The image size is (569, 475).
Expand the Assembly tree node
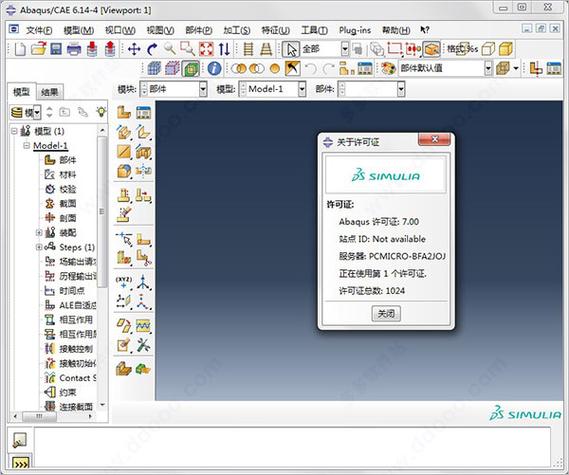39,233
